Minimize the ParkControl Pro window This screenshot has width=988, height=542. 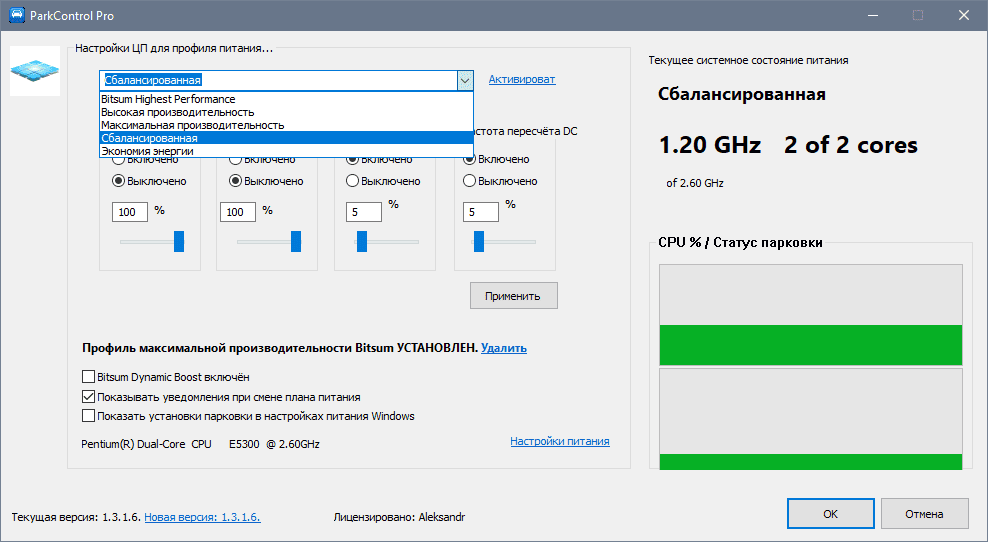tap(873, 15)
